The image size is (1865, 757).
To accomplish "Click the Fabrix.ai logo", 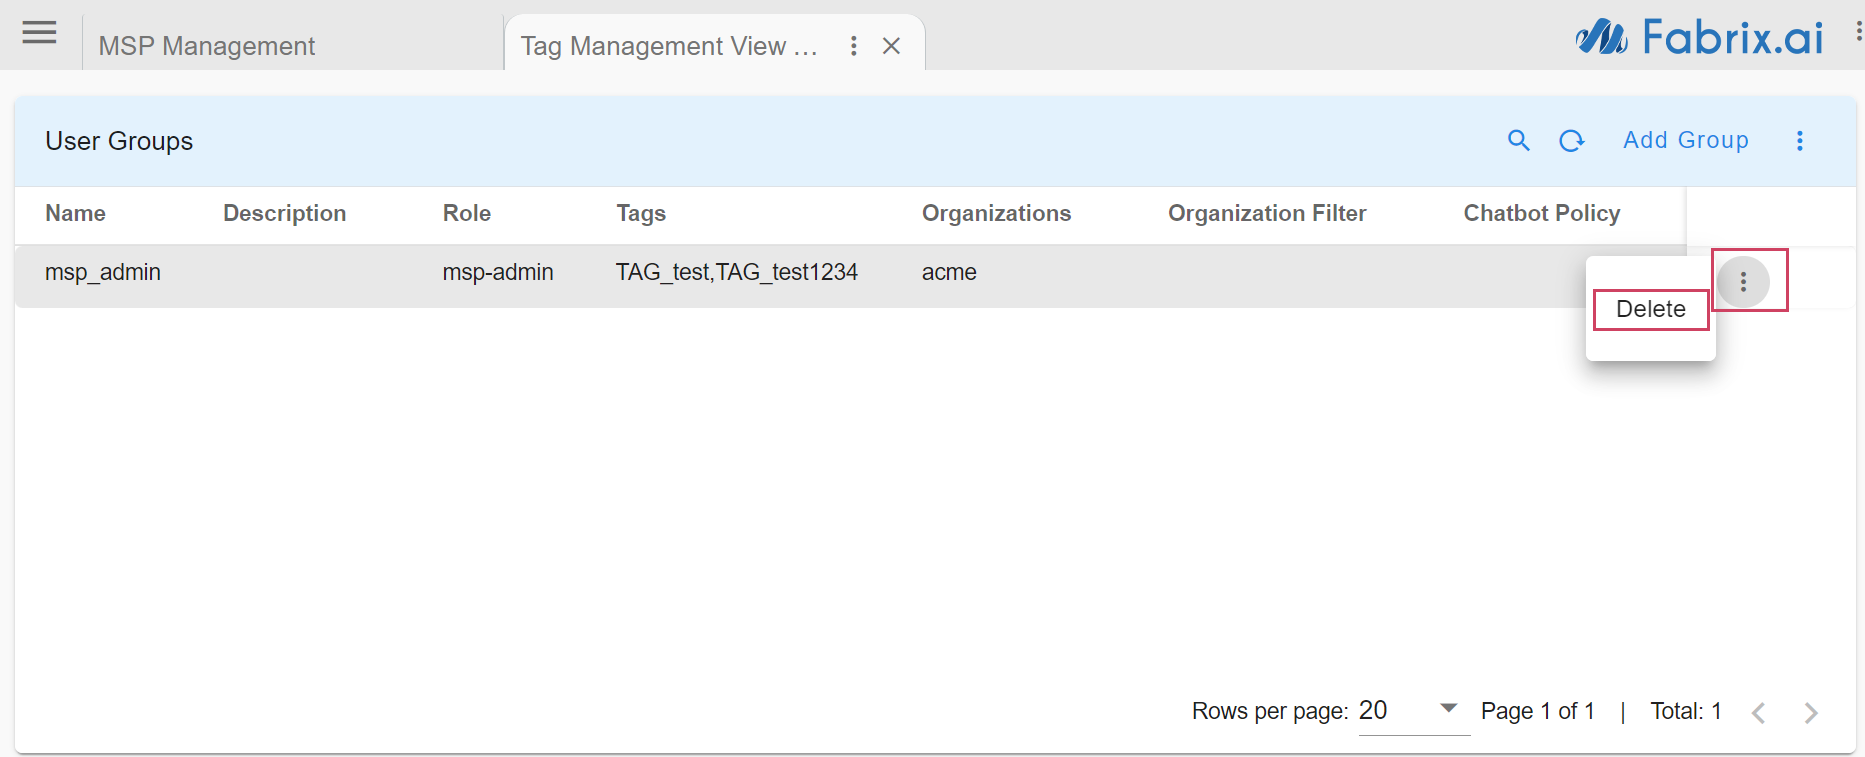I will pos(1700,38).
